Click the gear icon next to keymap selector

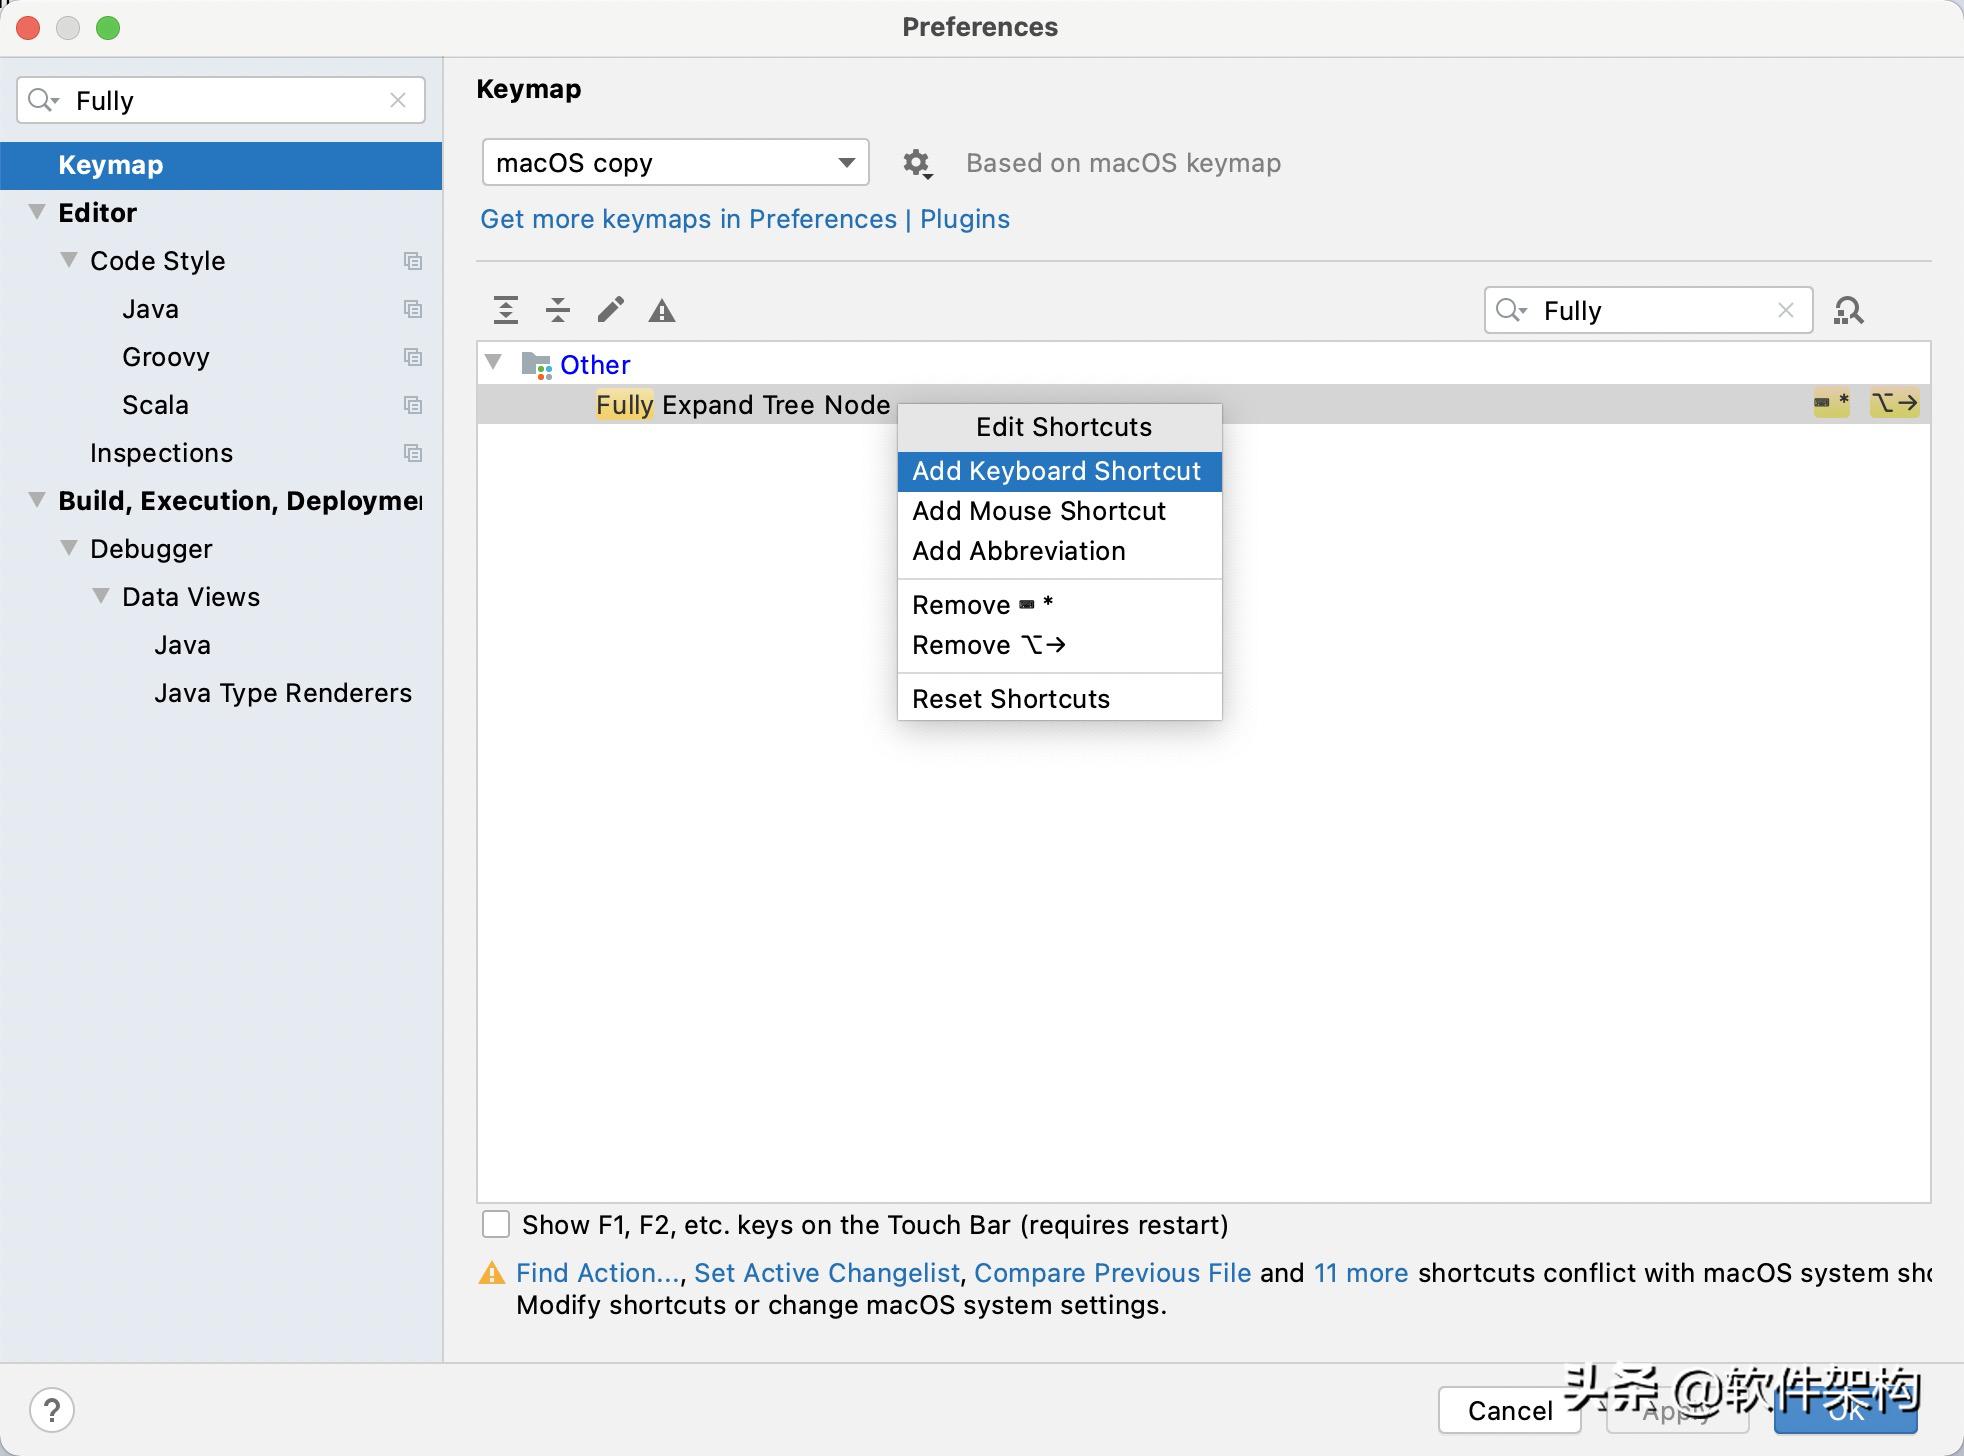click(917, 163)
